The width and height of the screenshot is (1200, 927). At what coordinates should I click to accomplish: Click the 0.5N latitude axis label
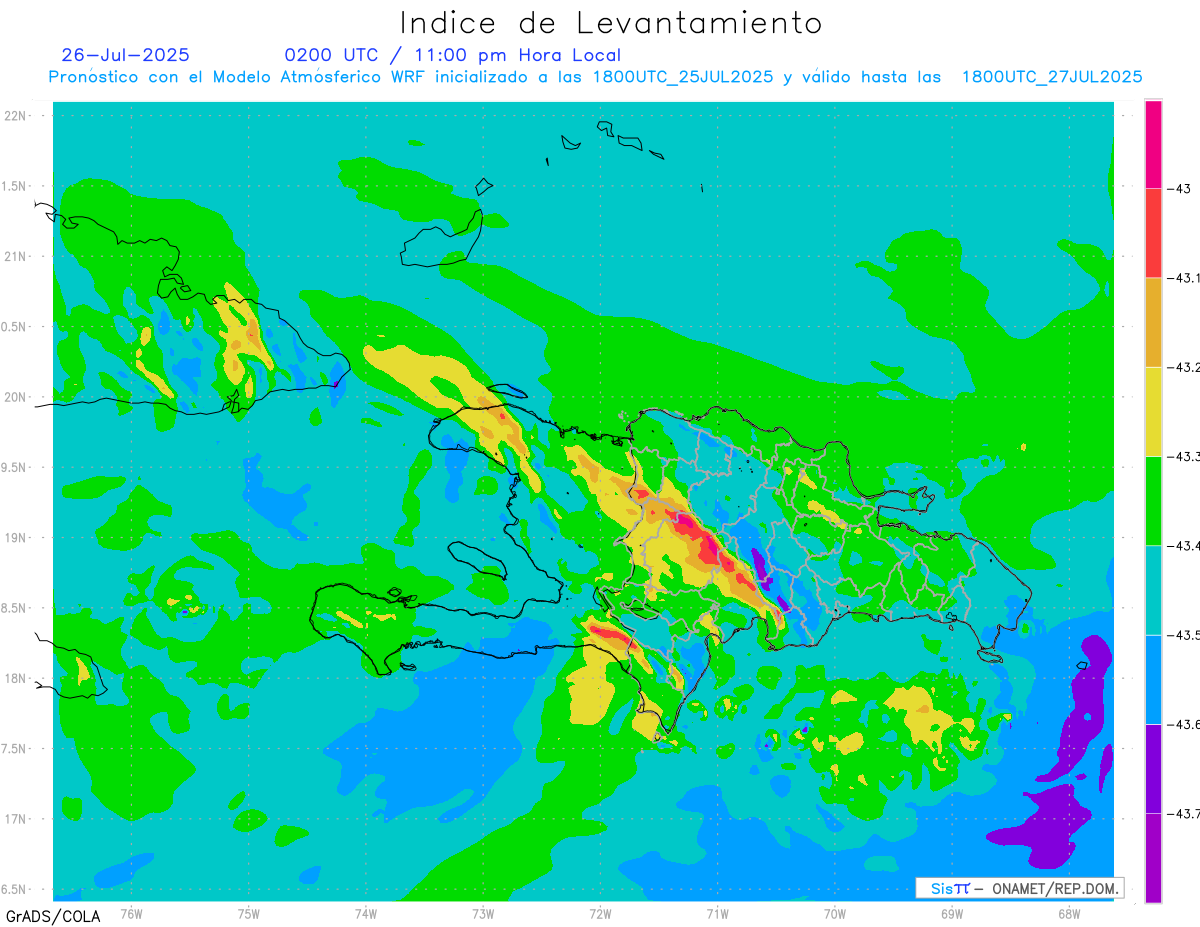click(x=15, y=326)
